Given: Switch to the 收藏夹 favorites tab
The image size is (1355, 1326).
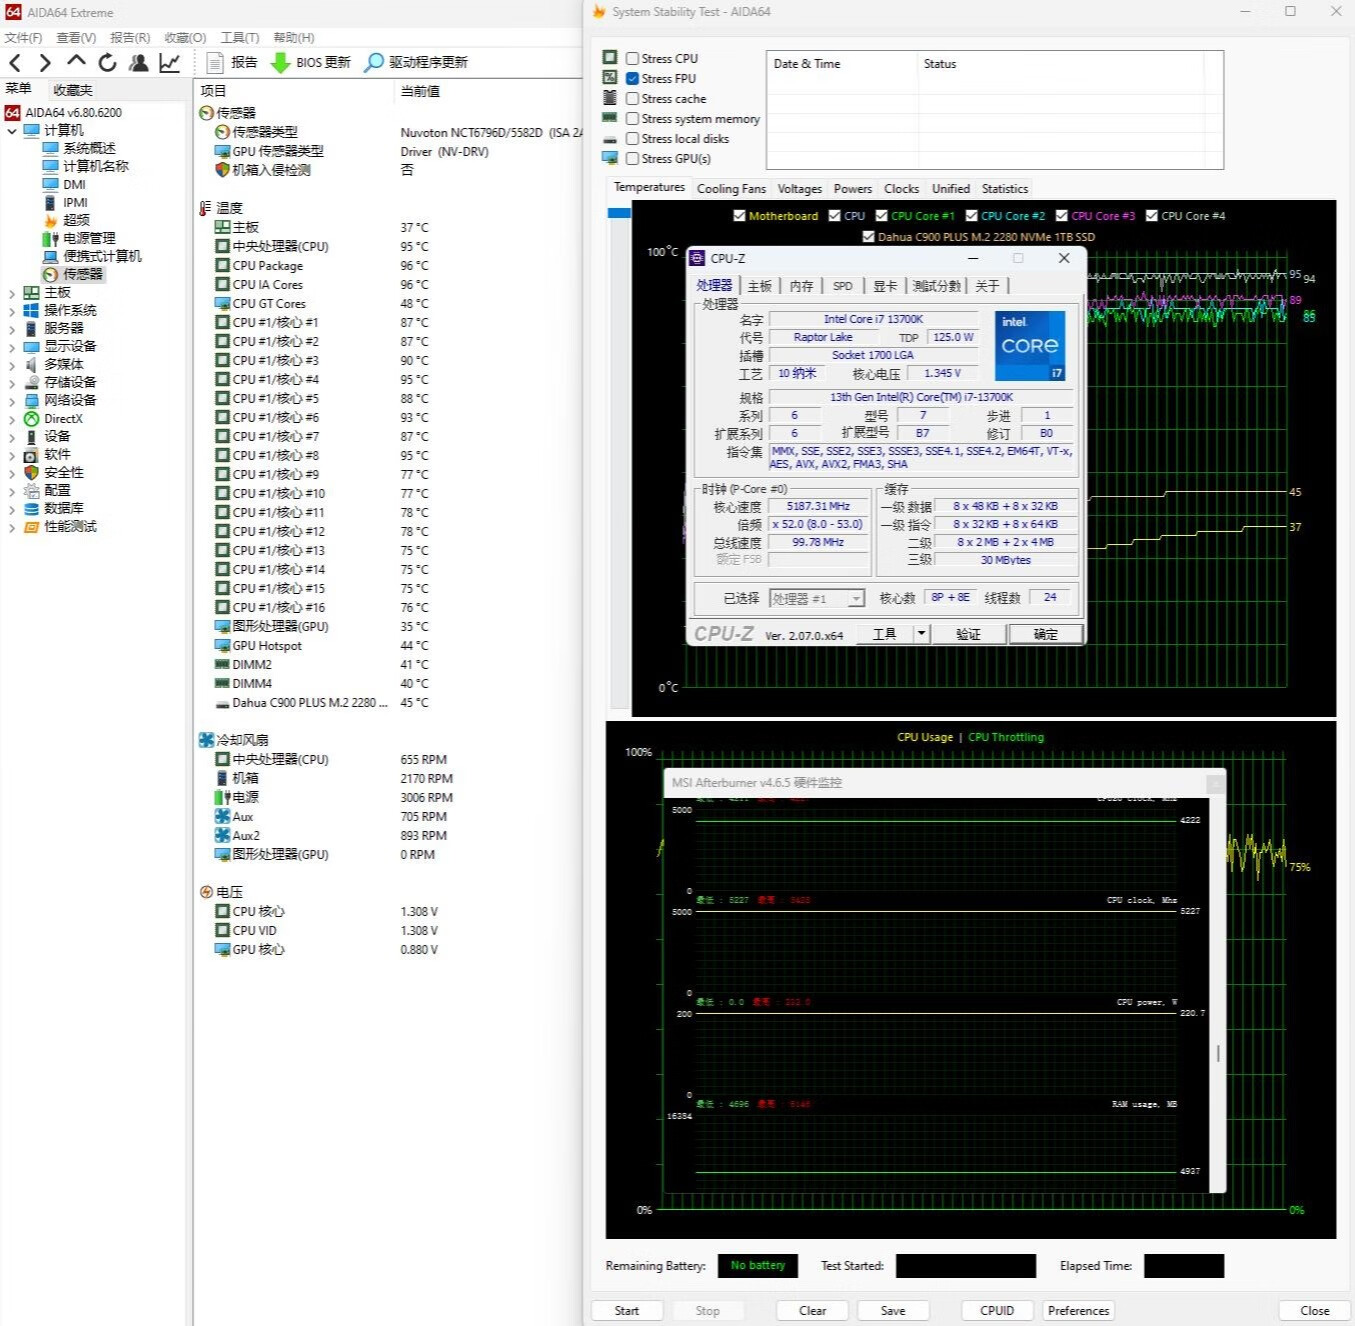Looking at the screenshot, I should (x=73, y=90).
